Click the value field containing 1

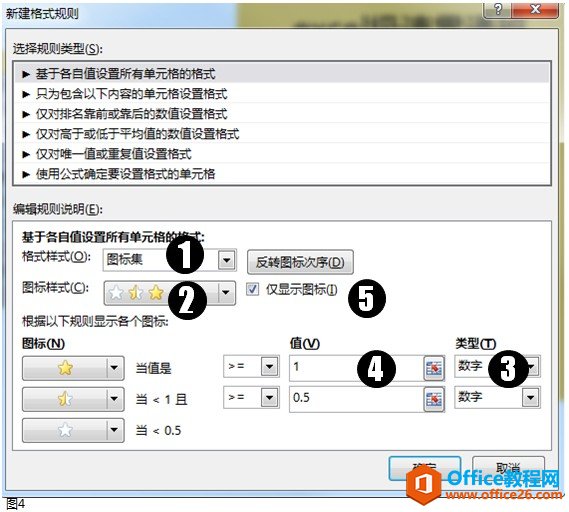click(x=356, y=368)
